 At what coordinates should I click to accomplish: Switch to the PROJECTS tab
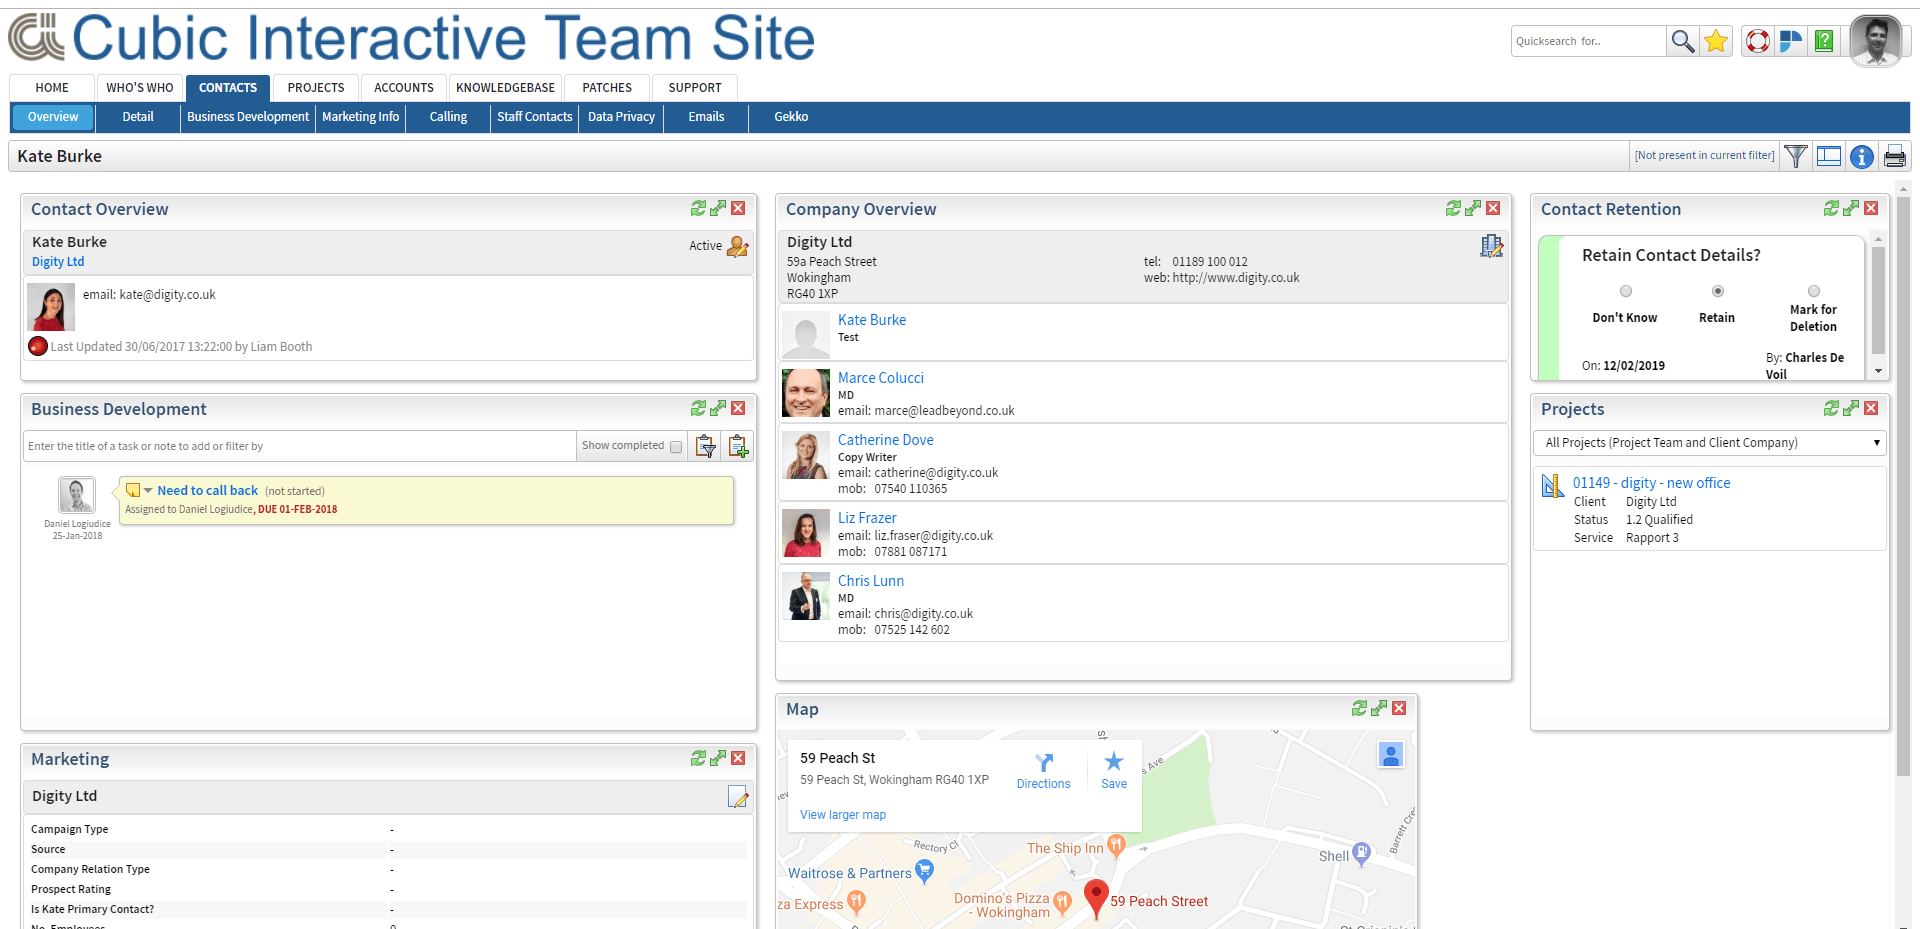point(316,88)
